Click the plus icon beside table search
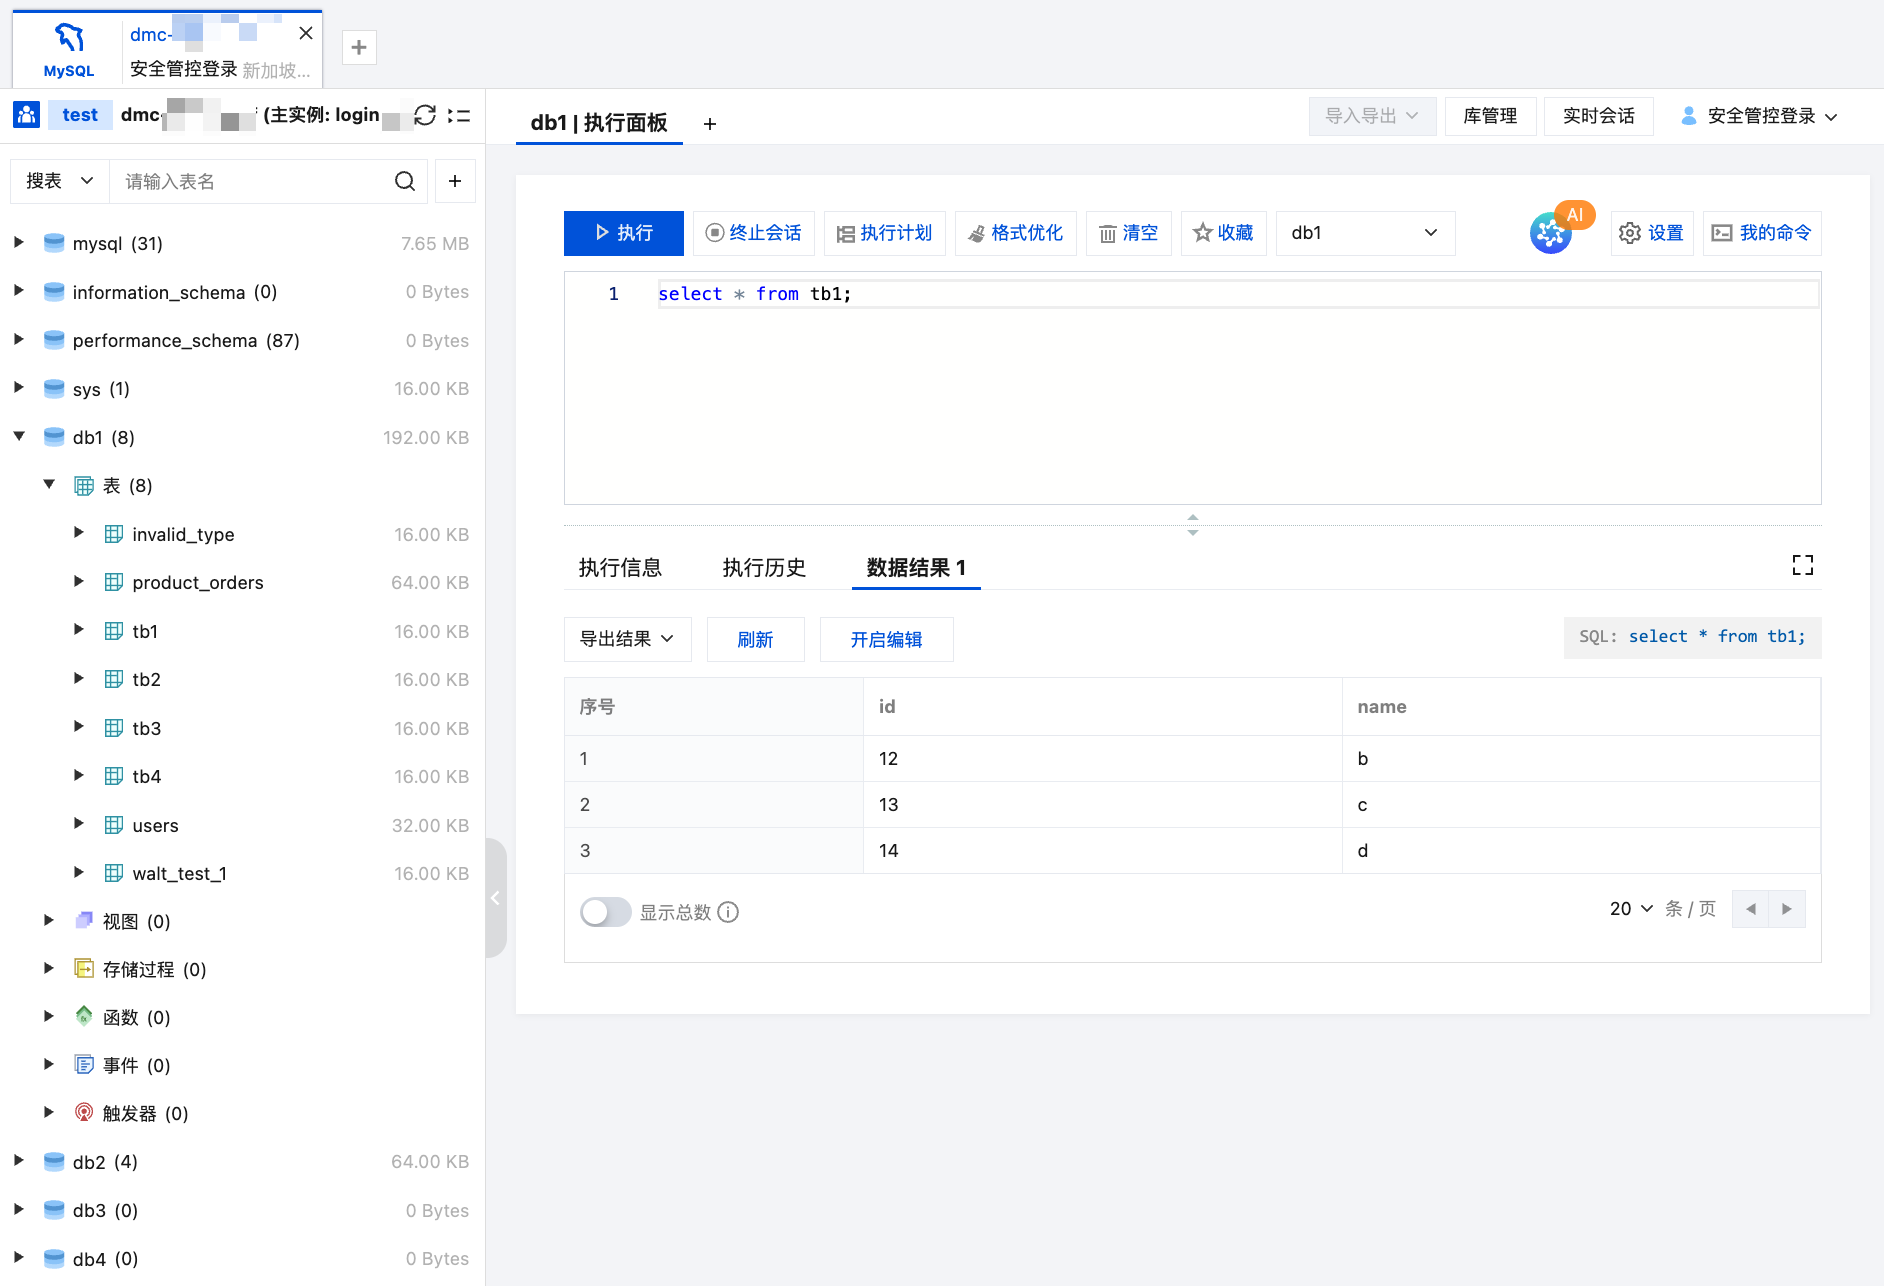The image size is (1884, 1286). pos(455,181)
